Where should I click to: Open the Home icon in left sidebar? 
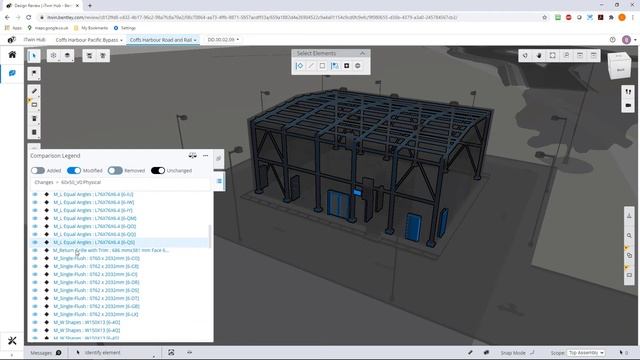pos(12,55)
